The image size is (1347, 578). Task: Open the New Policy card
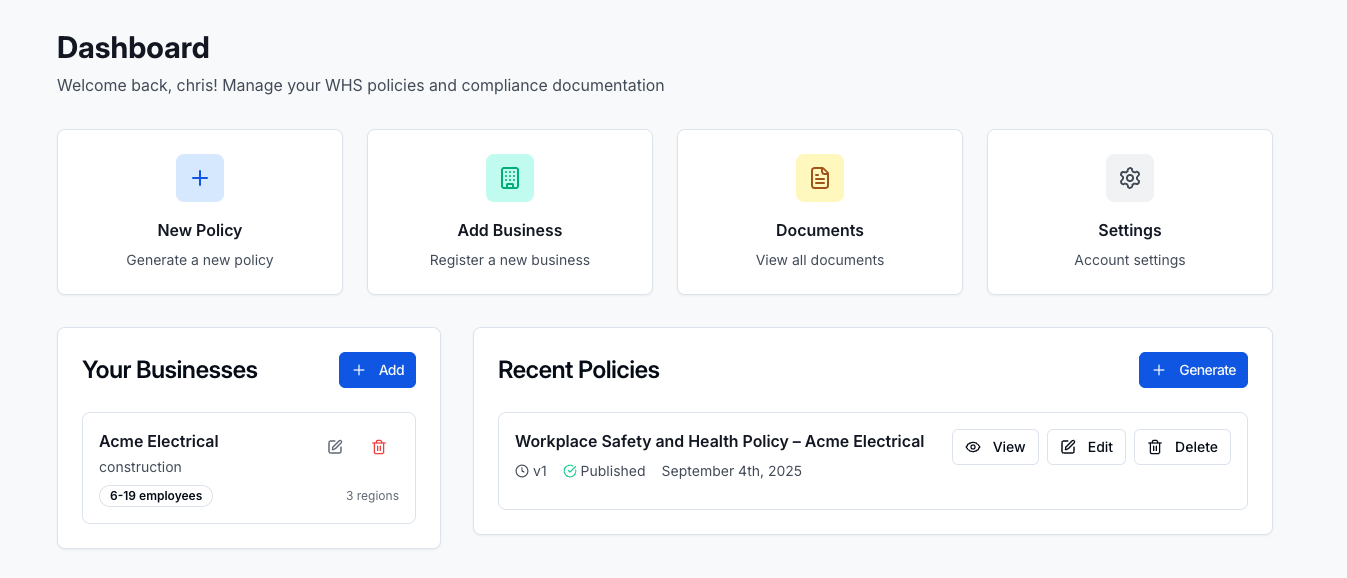click(200, 212)
